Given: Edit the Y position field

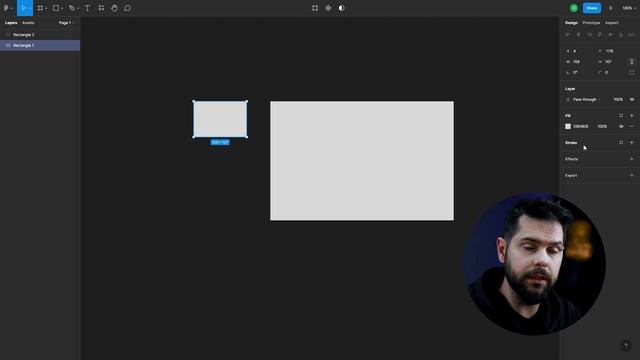Looking at the screenshot, I should [611, 51].
